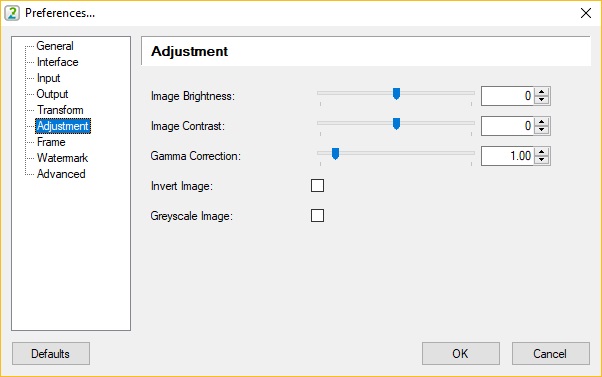Close the Preferences window
Image resolution: width=602 pixels, height=377 pixels.
[x=586, y=13]
